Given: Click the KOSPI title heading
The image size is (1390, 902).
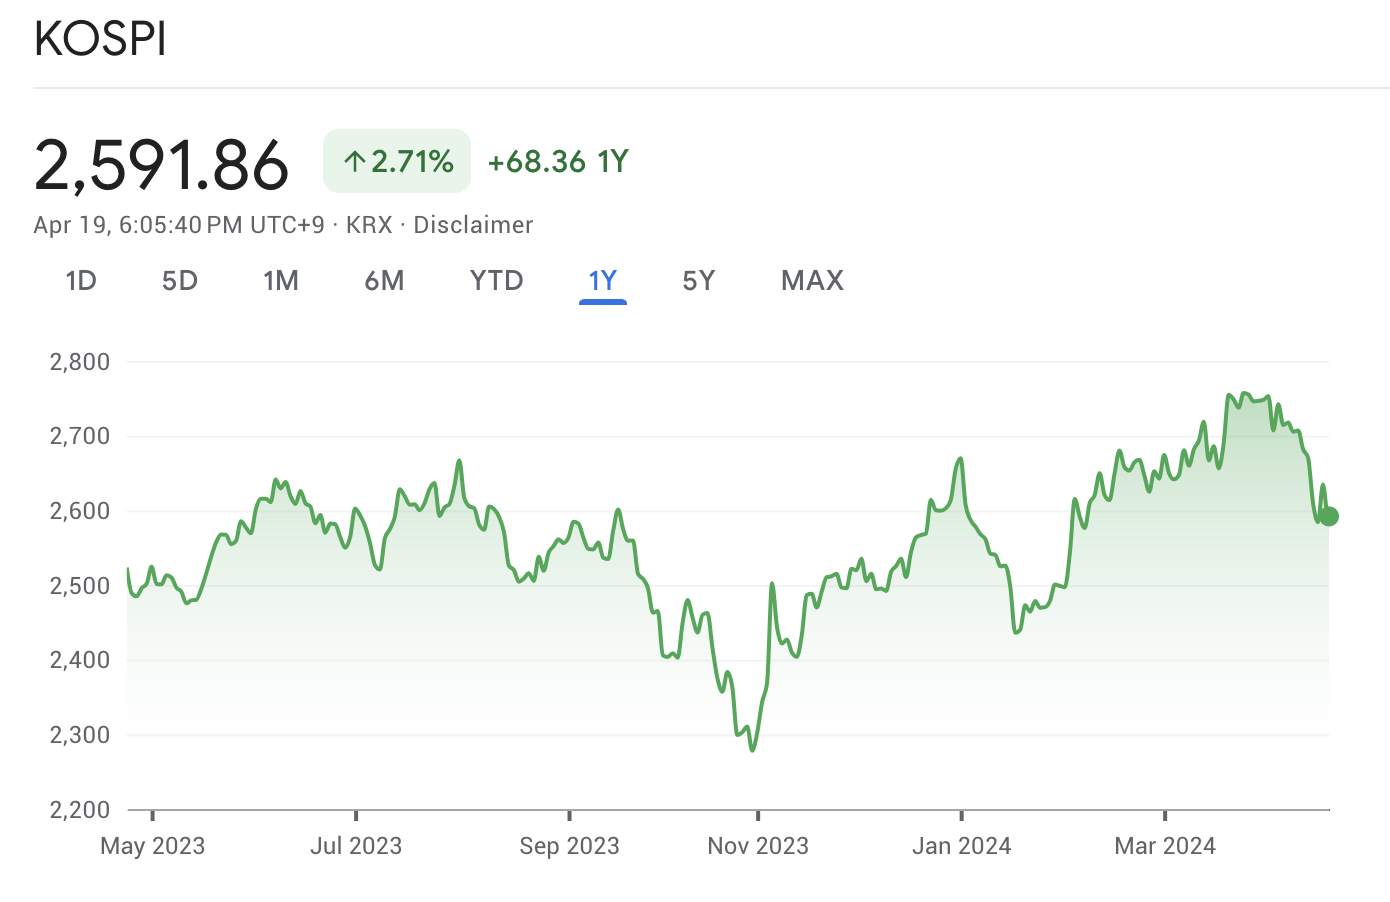Looking at the screenshot, I should point(100,40).
